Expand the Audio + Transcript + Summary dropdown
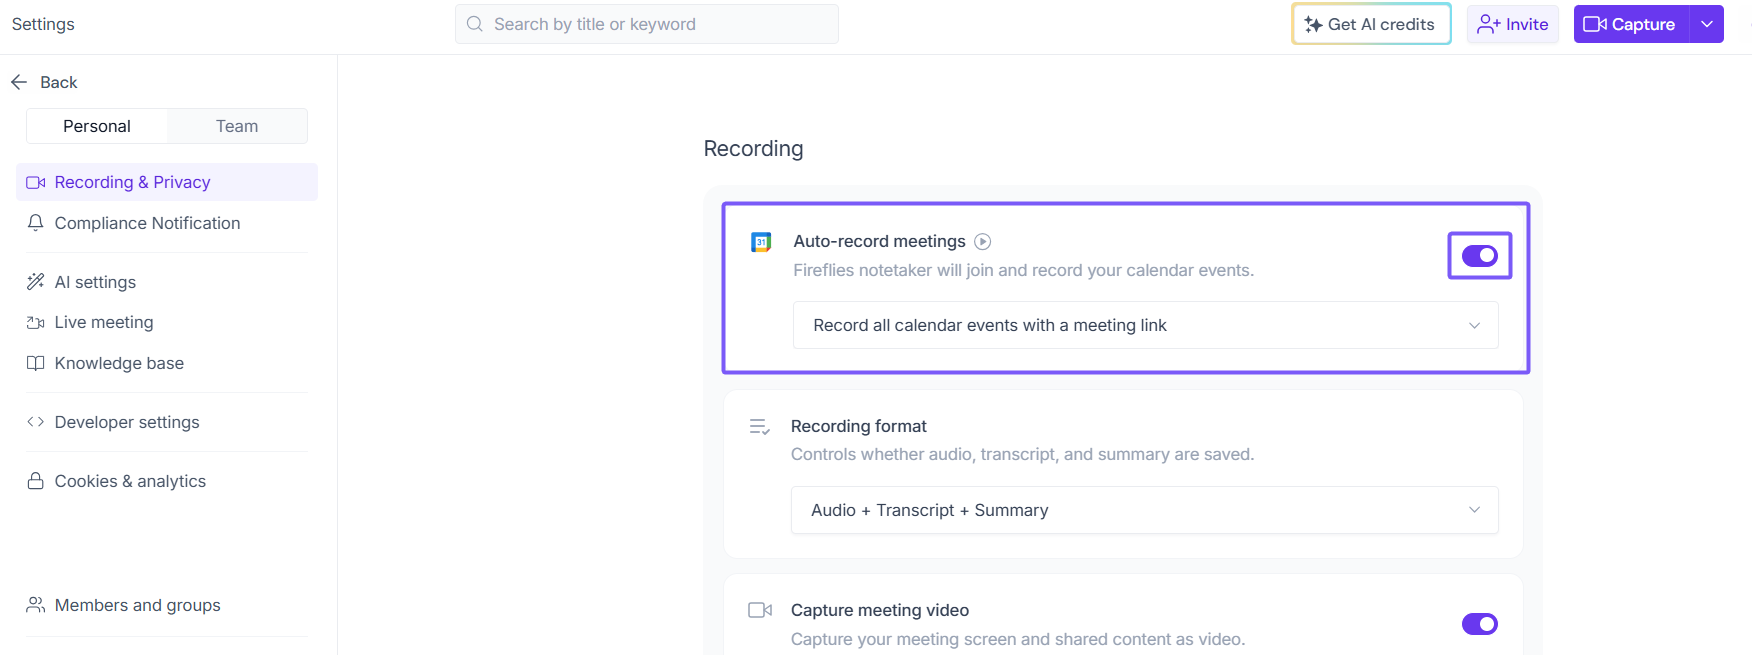Image resolution: width=1752 pixels, height=655 pixels. click(1144, 510)
